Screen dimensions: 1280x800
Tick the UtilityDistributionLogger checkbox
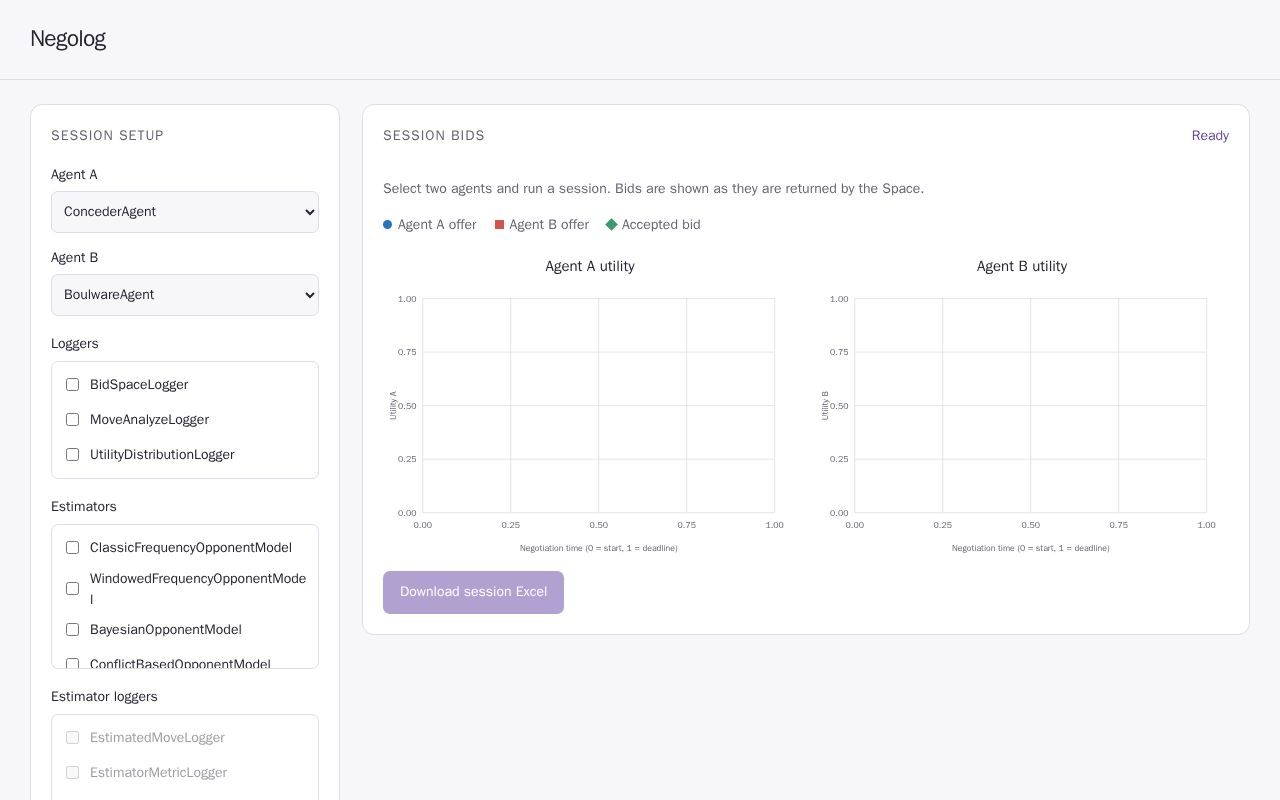pos(72,455)
